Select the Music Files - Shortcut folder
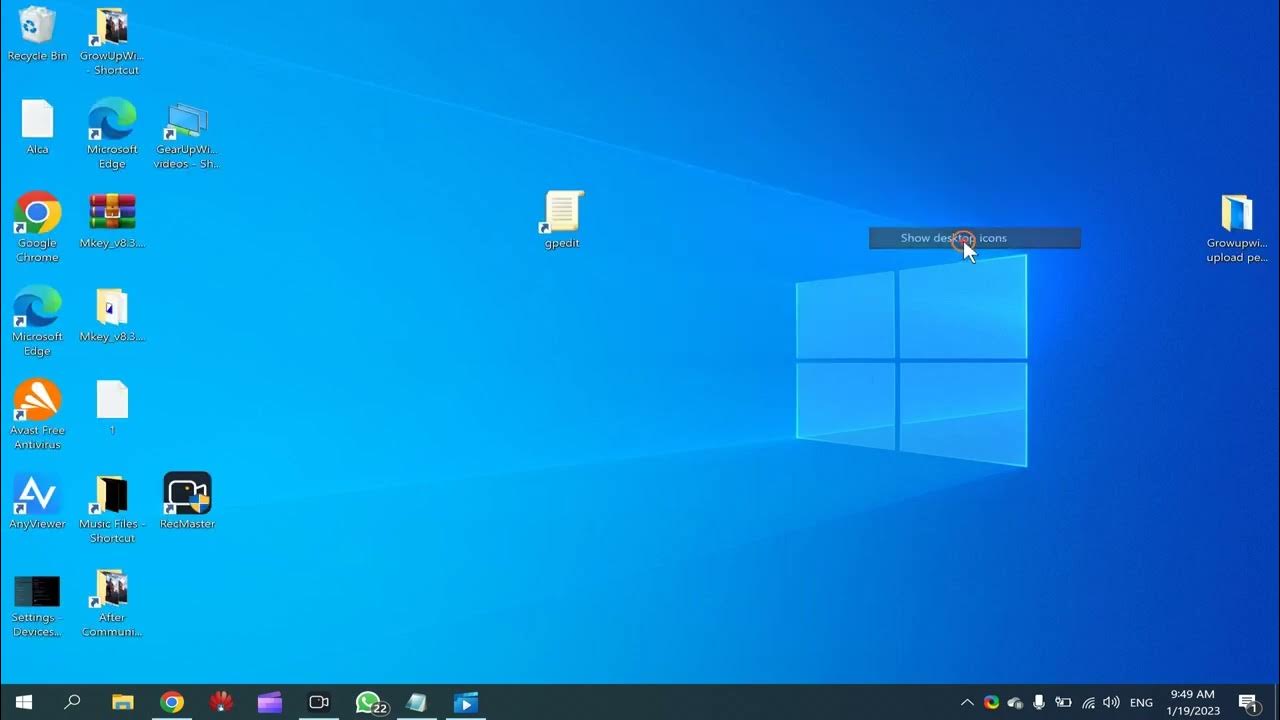 click(x=112, y=508)
